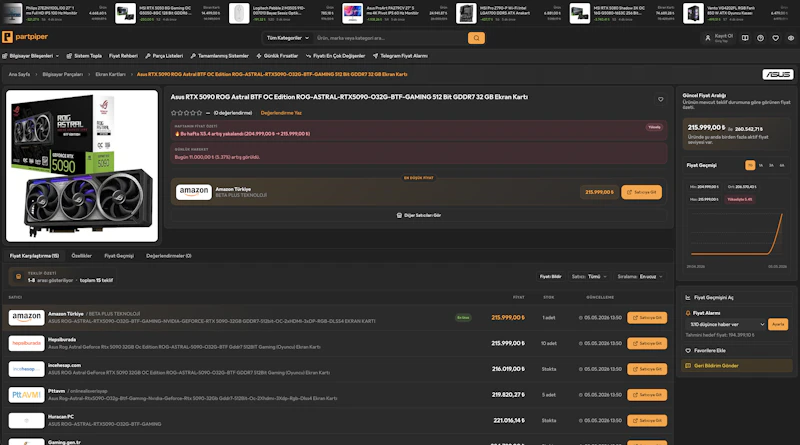Screen dimensions: 800x445
Task: Open Tamamlanmış Sistemler menu item
Action: coord(219,56)
